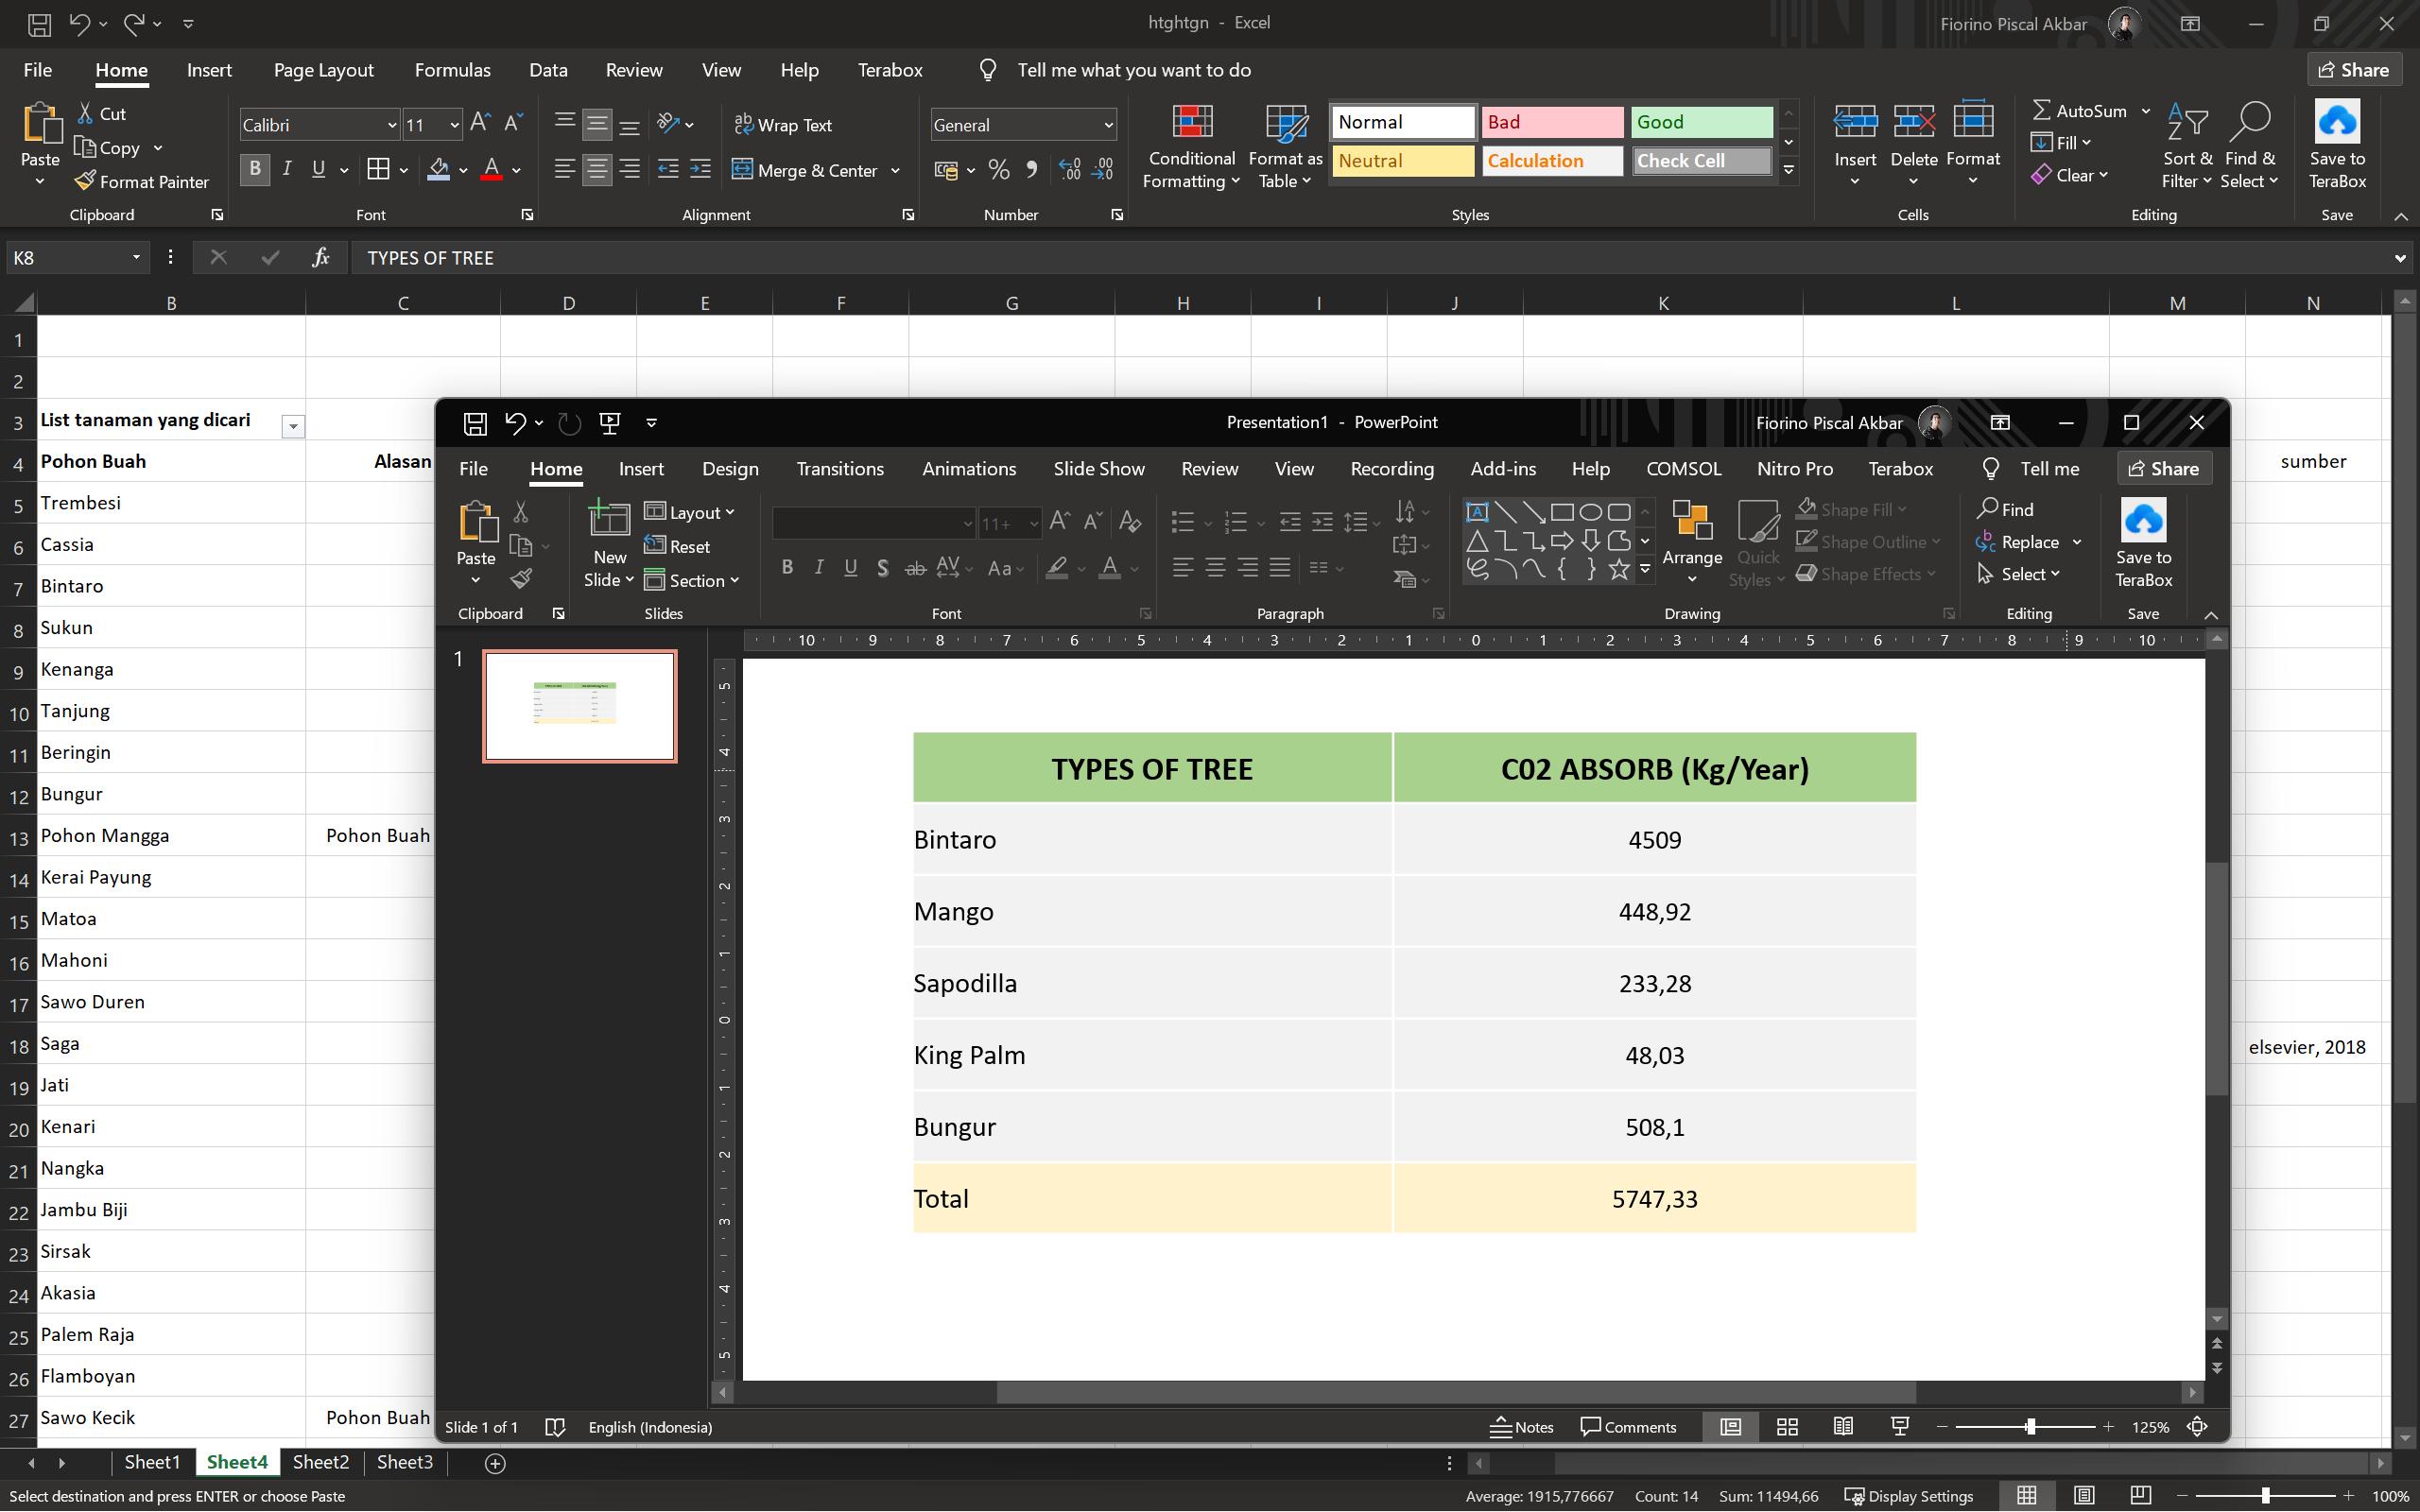Viewport: 2420px width, 1512px height.
Task: Open the Transitions tab in PowerPoint
Action: tap(839, 469)
